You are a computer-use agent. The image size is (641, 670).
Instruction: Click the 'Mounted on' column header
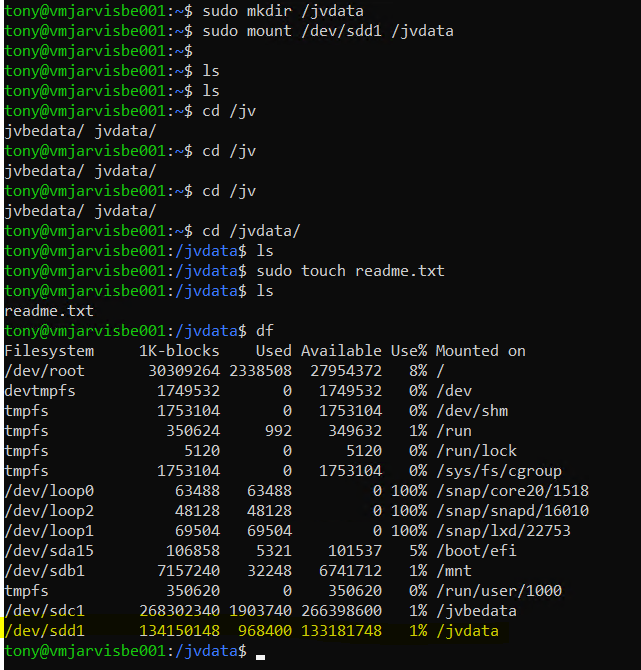(481, 351)
